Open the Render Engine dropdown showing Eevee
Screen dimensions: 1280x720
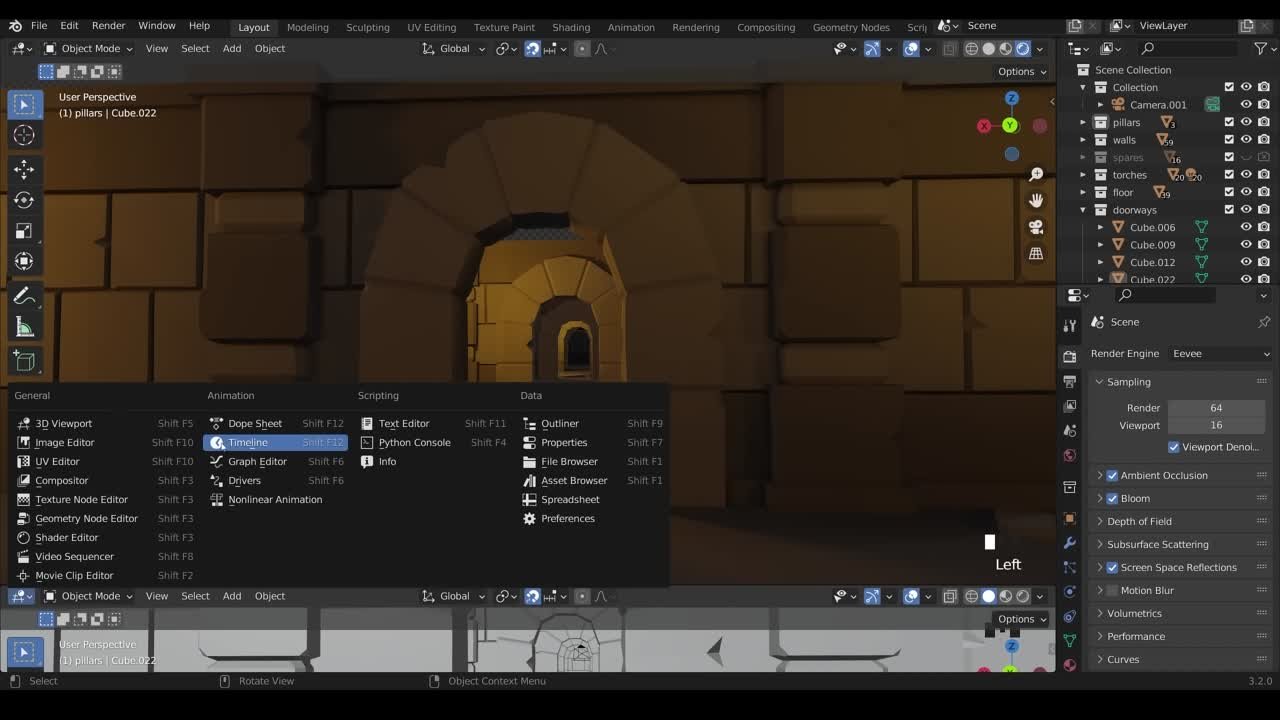[1218, 352]
